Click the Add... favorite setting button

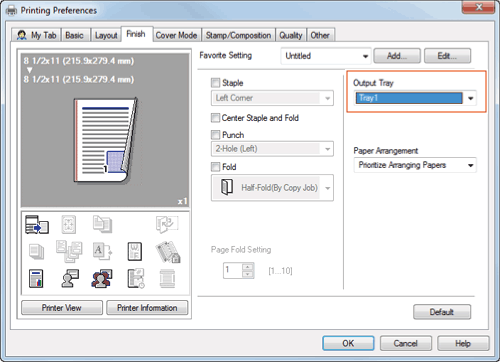[x=397, y=56]
